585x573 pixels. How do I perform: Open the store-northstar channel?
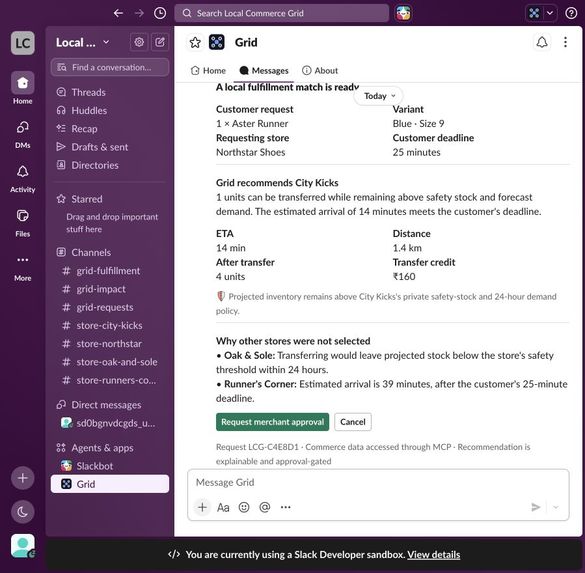[110, 344]
